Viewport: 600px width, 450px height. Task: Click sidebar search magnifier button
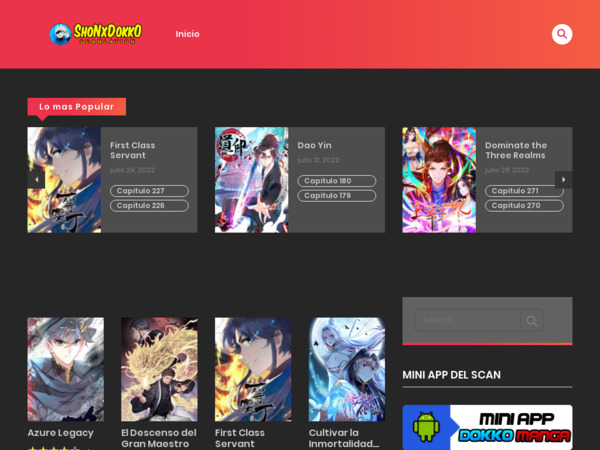coord(532,320)
